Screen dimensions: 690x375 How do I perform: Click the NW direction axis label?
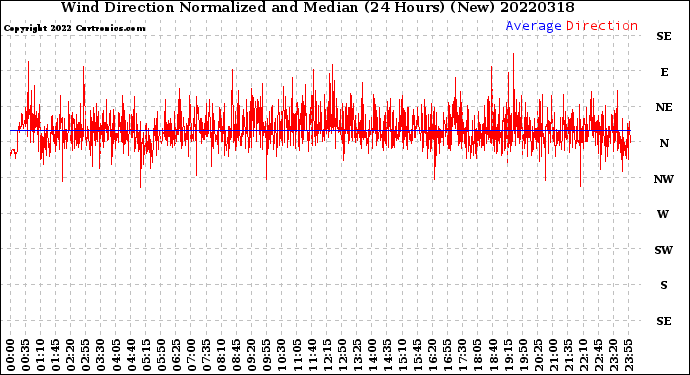click(664, 179)
